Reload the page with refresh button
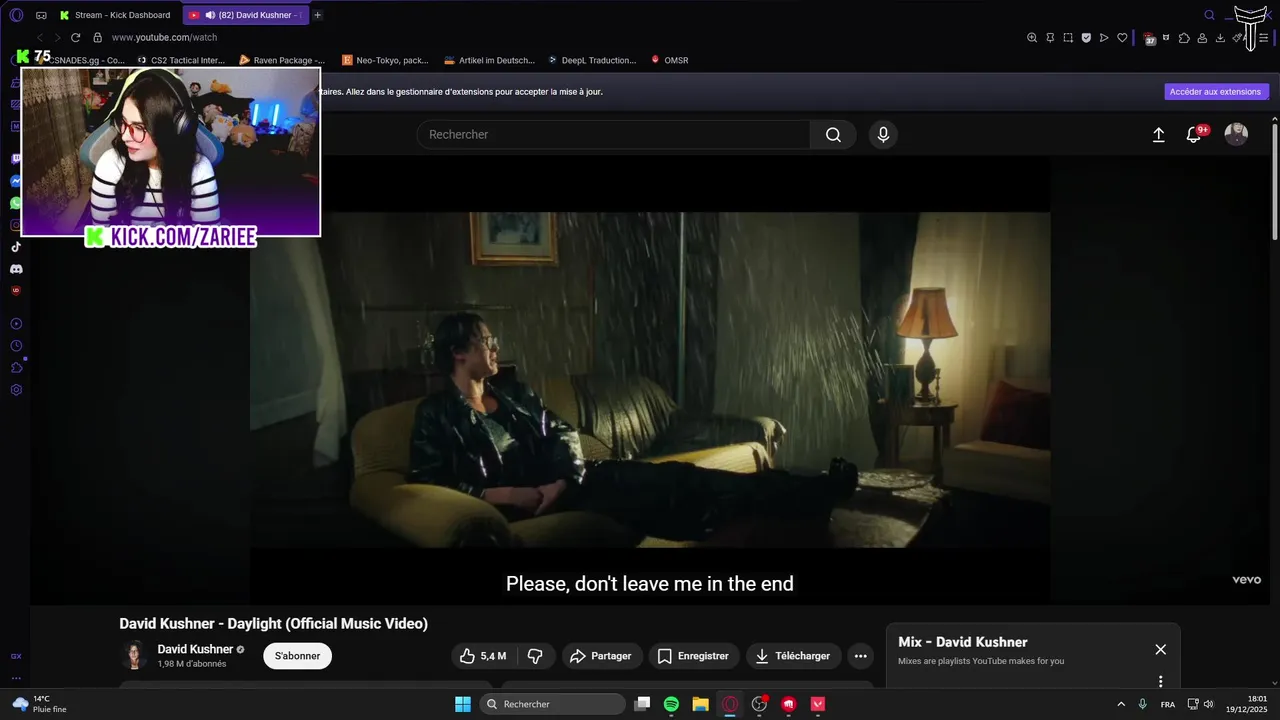The height and width of the screenshot is (720, 1280). pos(75,38)
